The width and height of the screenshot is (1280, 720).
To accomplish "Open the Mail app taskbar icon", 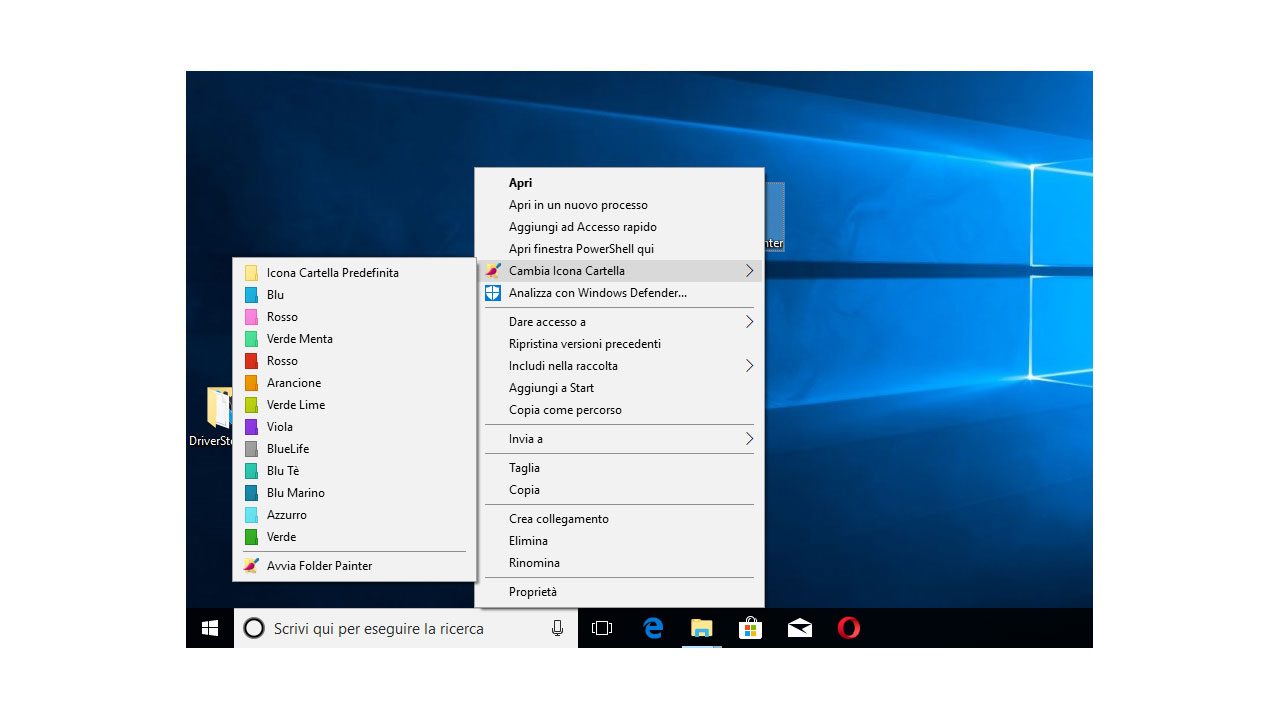I will tap(800, 628).
